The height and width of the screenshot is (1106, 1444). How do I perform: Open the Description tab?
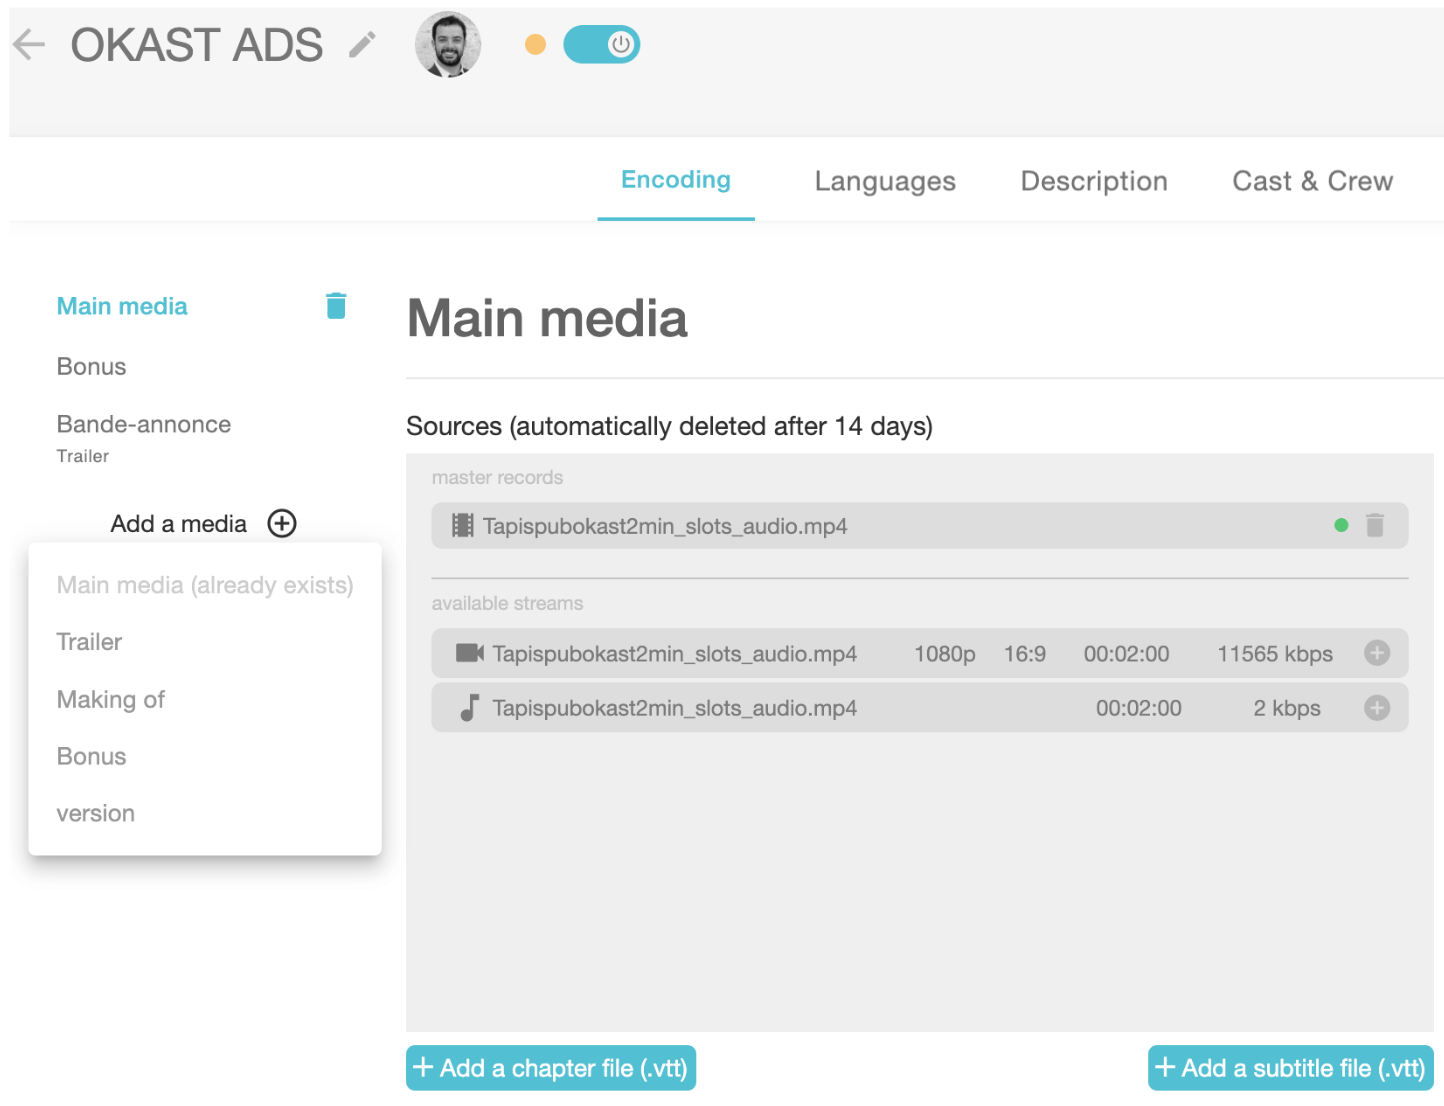click(1094, 181)
